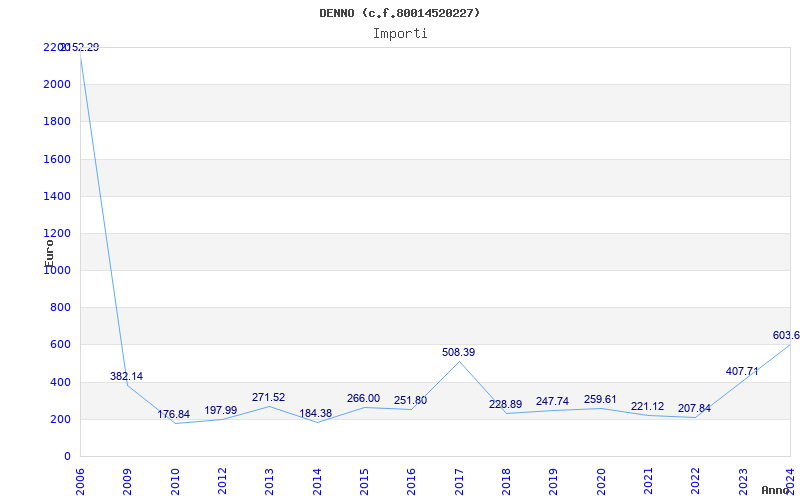This screenshot has width=800, height=500.
Task: Click the 266.00 data label
Action: 363,399
